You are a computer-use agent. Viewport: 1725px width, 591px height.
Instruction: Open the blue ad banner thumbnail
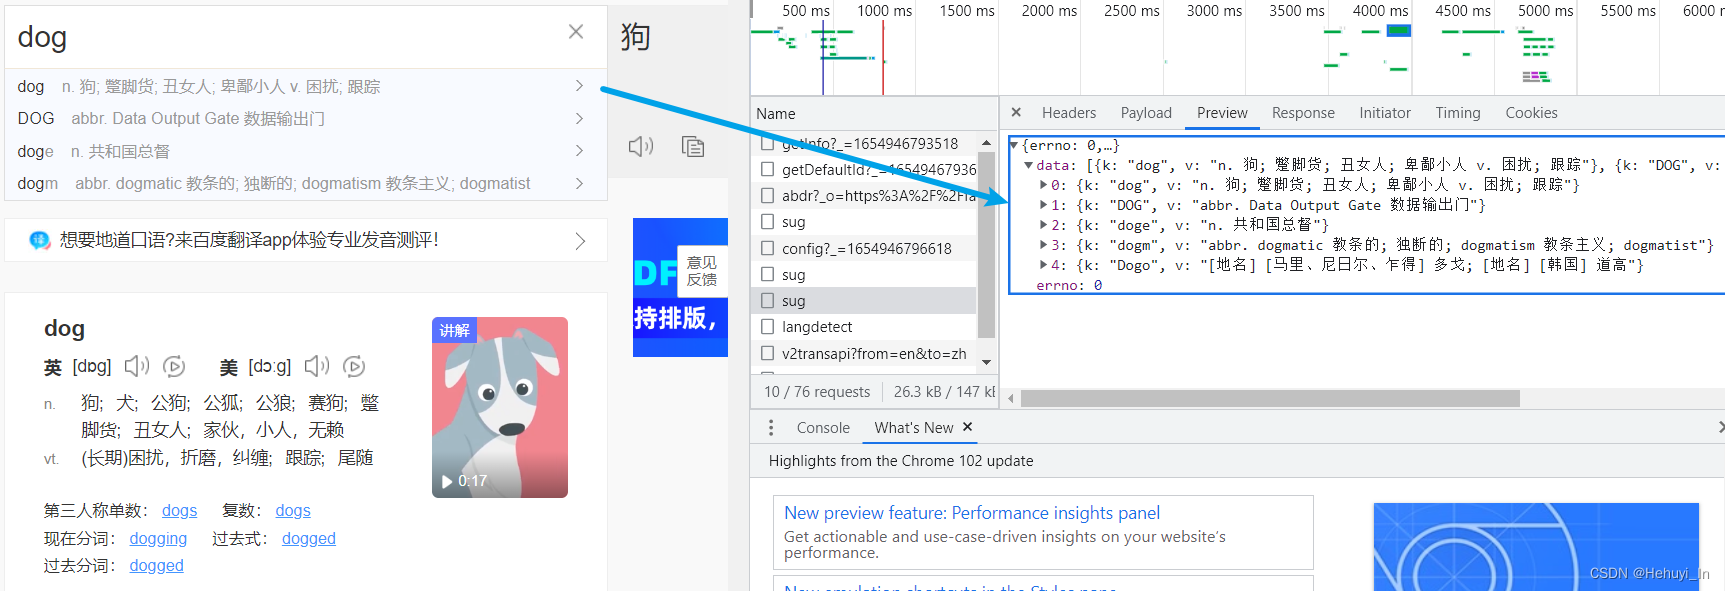[680, 287]
